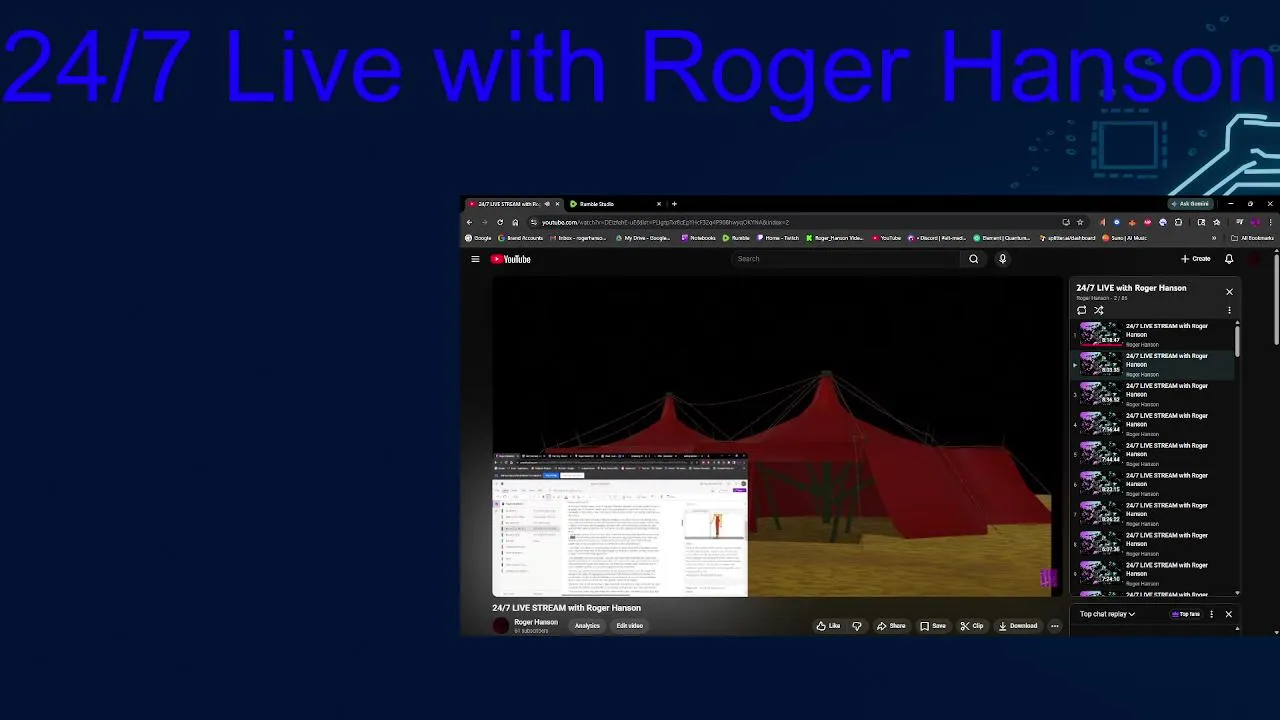The height and width of the screenshot is (720, 1280).
Task: Click the Edit video button
Action: 629,626
